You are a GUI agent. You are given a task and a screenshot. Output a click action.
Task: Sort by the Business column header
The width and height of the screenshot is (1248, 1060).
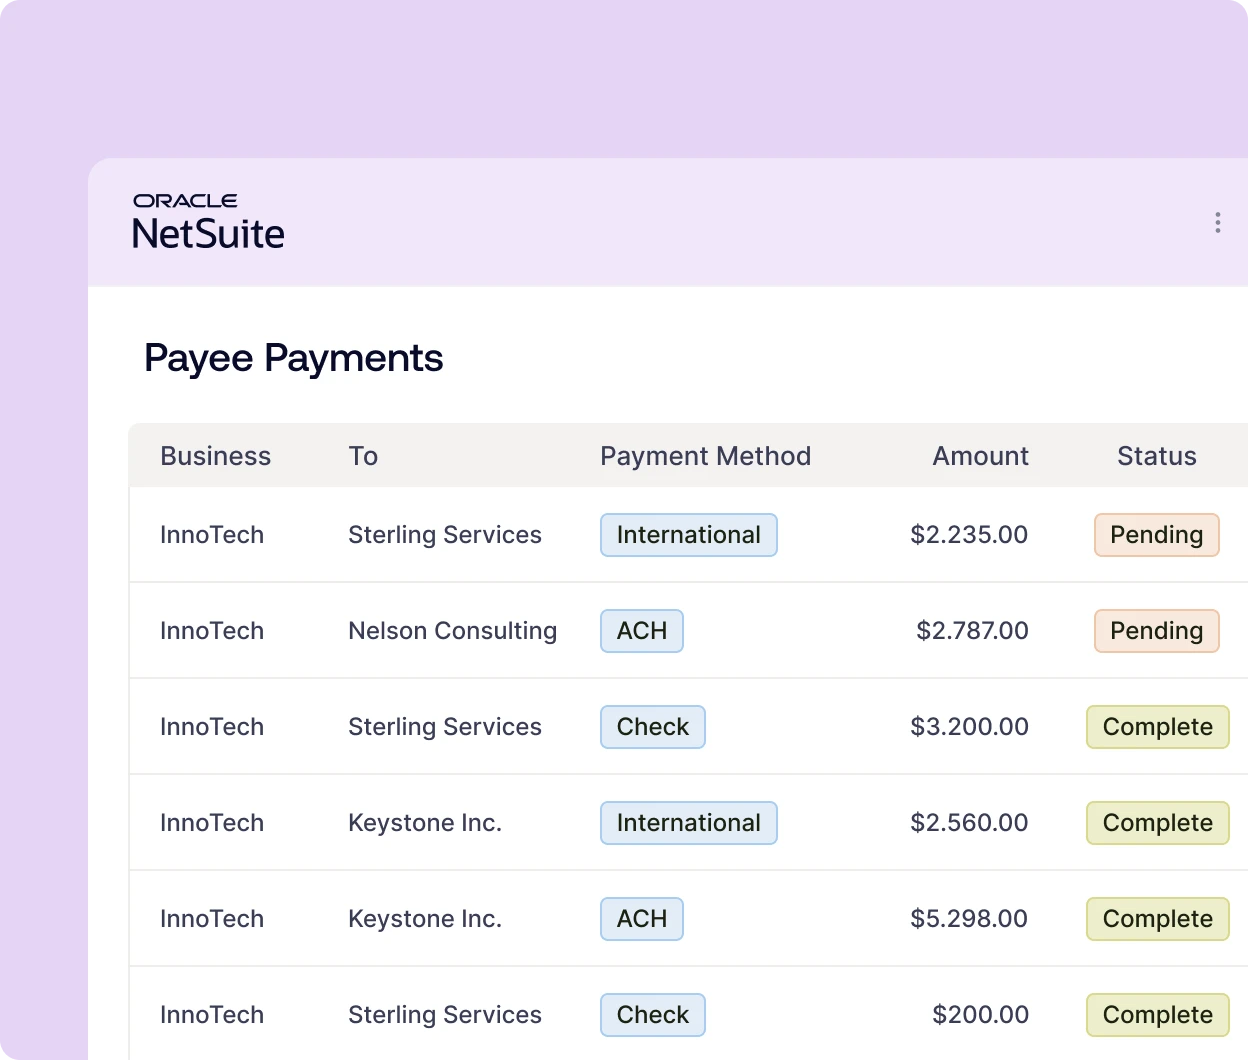click(x=215, y=456)
